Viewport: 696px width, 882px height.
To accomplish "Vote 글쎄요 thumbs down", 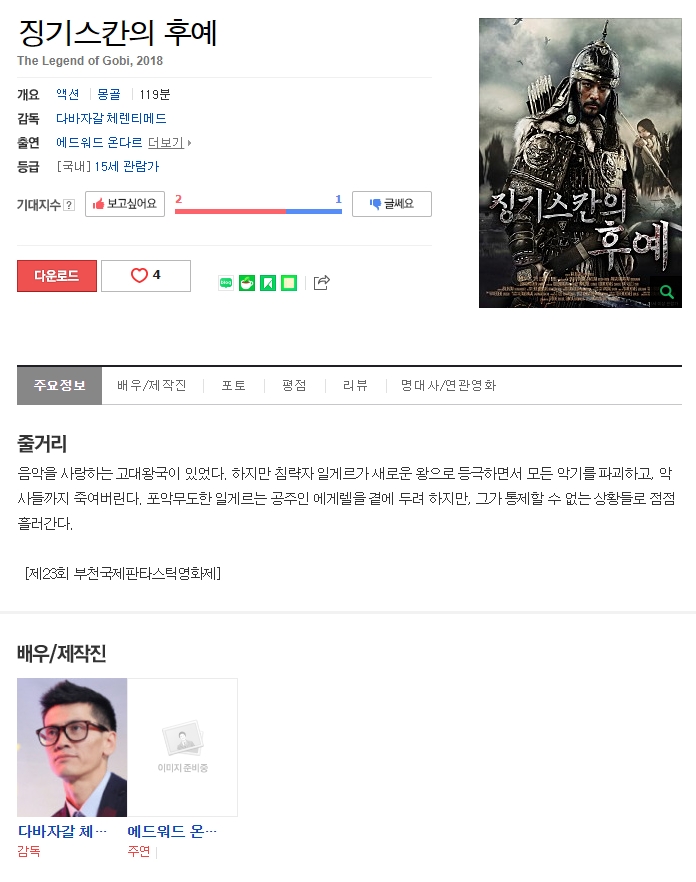I will pyautogui.click(x=392, y=204).
